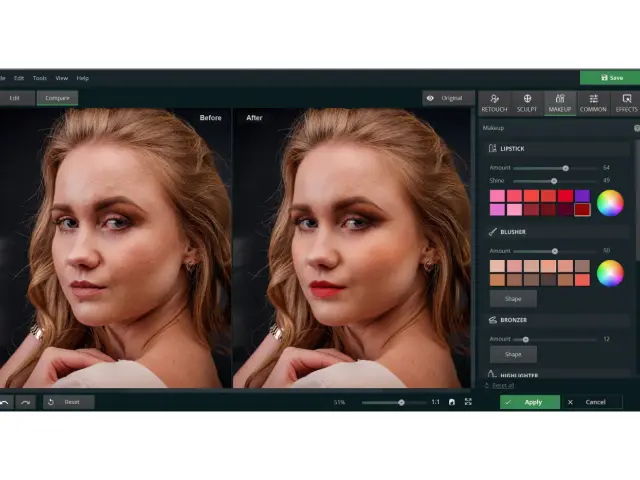Click the After photo preview
This screenshot has width=640, height=480.
click(351, 248)
